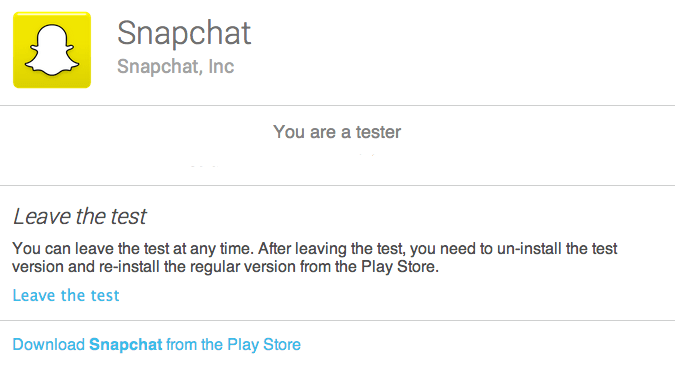Image resolution: width=675 pixels, height=368 pixels.
Task: Click the word Download in bottom link
Action: coord(49,344)
